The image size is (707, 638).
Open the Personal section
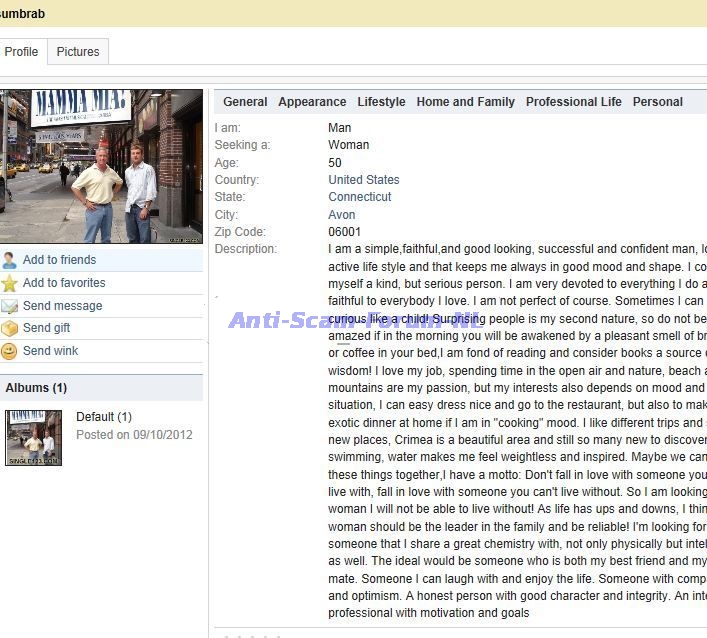click(x=657, y=102)
